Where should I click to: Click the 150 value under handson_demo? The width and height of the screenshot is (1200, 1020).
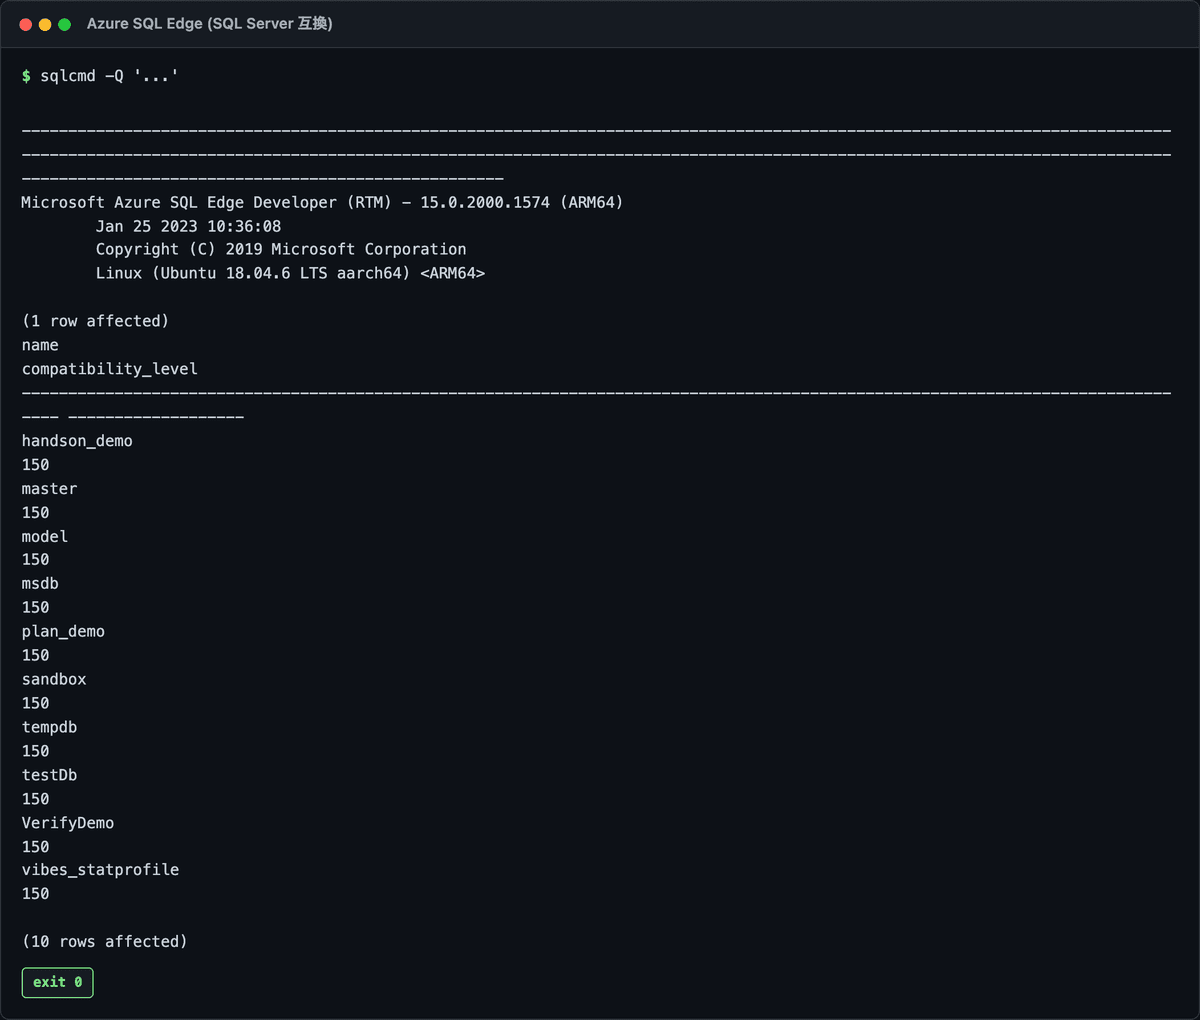tap(35, 465)
